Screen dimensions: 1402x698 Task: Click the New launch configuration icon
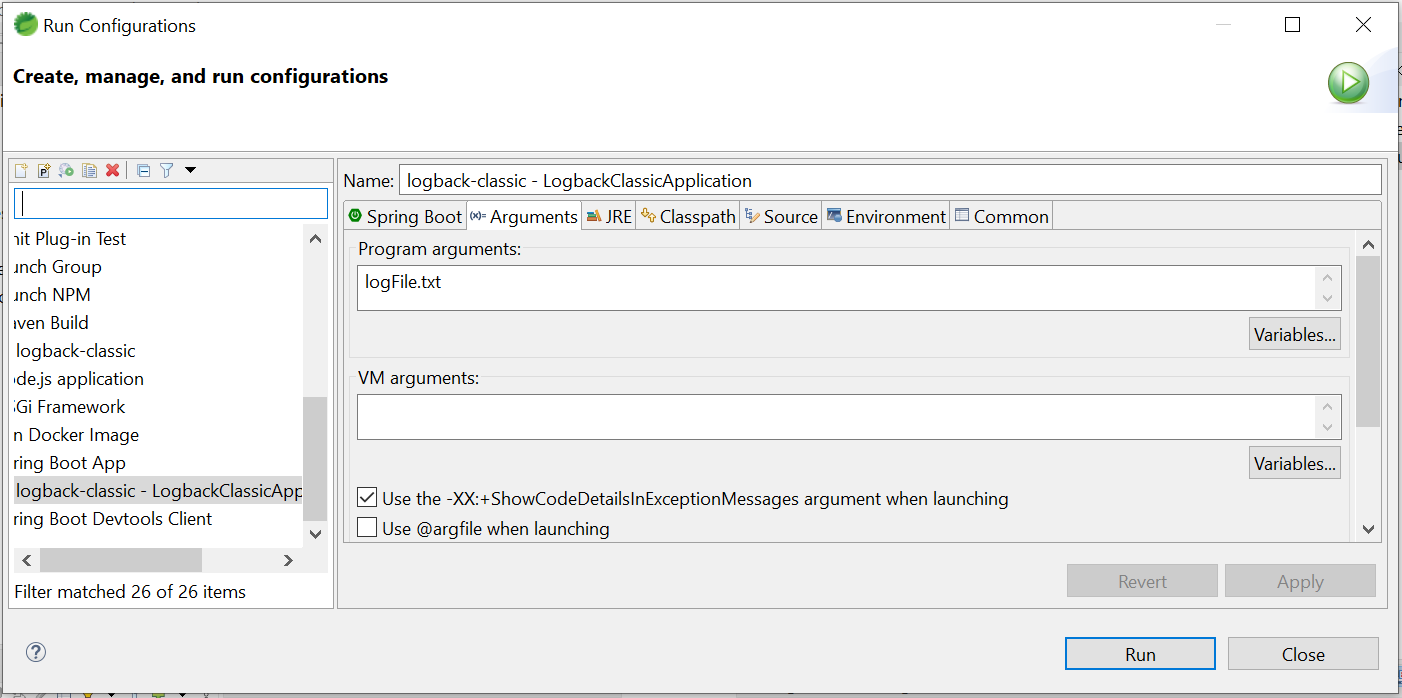[21, 171]
